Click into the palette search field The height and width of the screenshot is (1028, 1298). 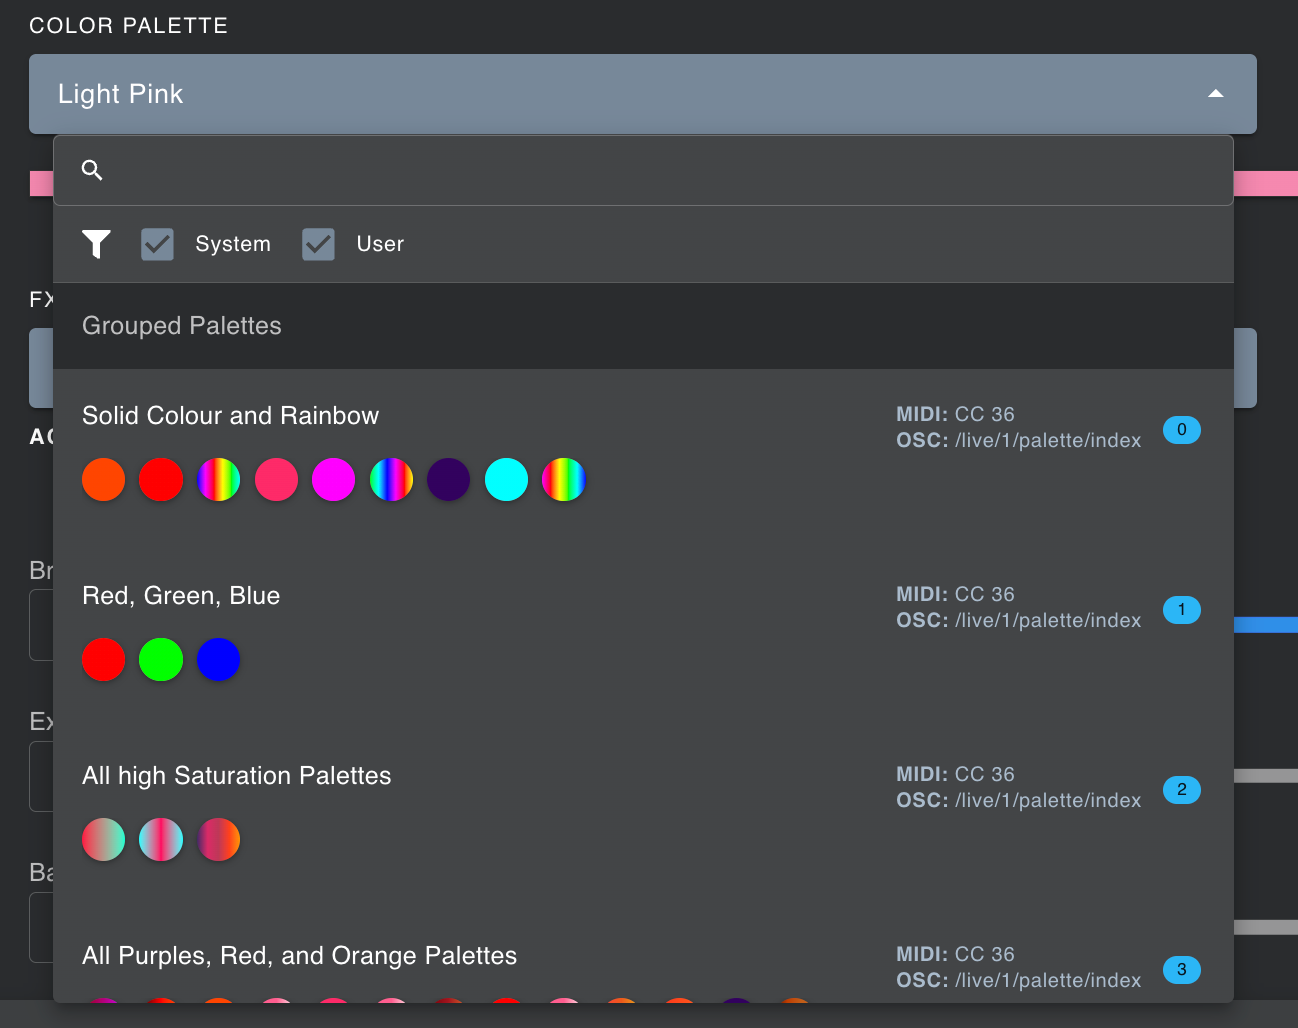[643, 170]
